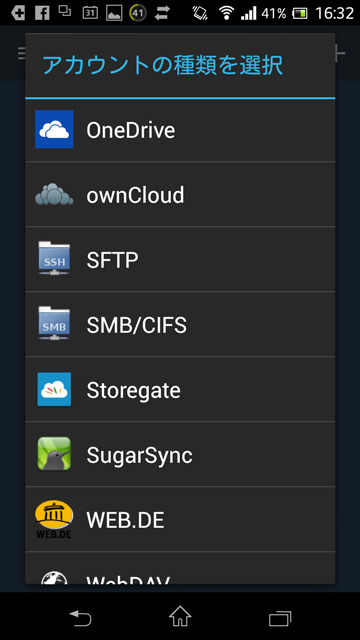The width and height of the screenshot is (360, 640).
Task: Tap the ownCloud grey cloud icon
Action: pyautogui.click(x=54, y=194)
